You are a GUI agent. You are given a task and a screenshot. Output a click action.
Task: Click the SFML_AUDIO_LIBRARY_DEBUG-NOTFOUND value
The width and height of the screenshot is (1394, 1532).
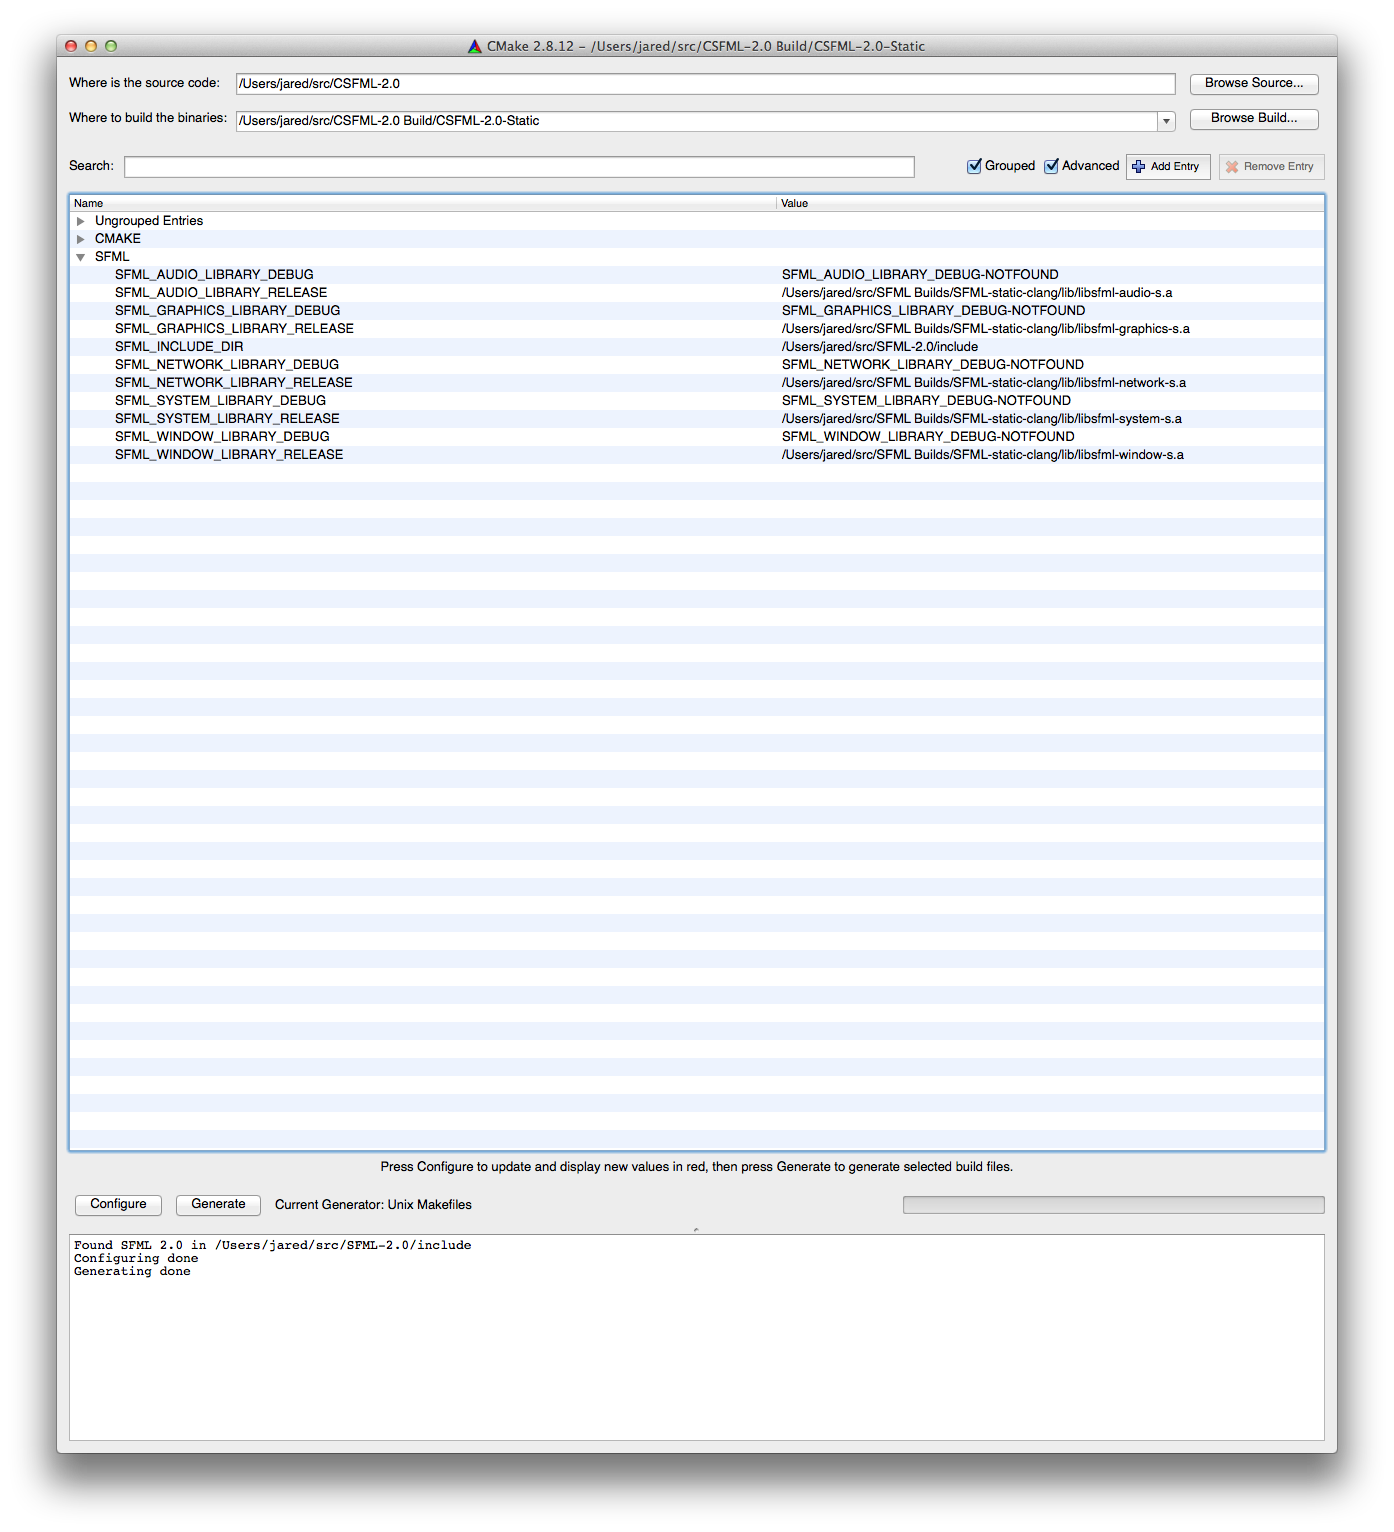pyautogui.click(x=920, y=275)
